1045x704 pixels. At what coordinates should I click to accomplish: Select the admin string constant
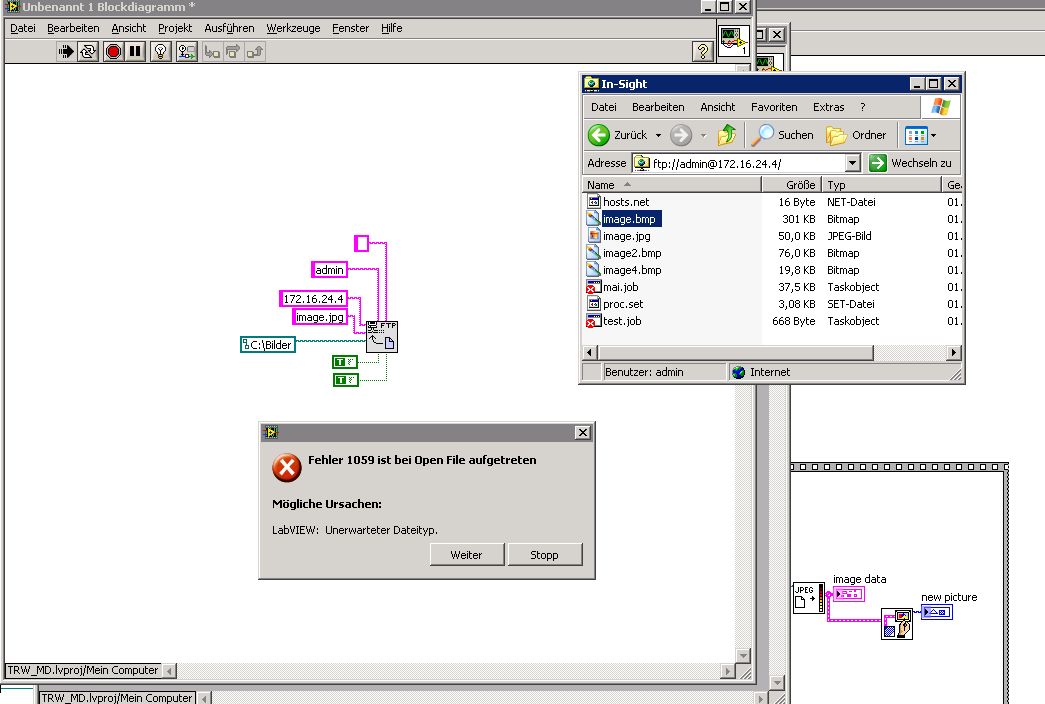[329, 269]
